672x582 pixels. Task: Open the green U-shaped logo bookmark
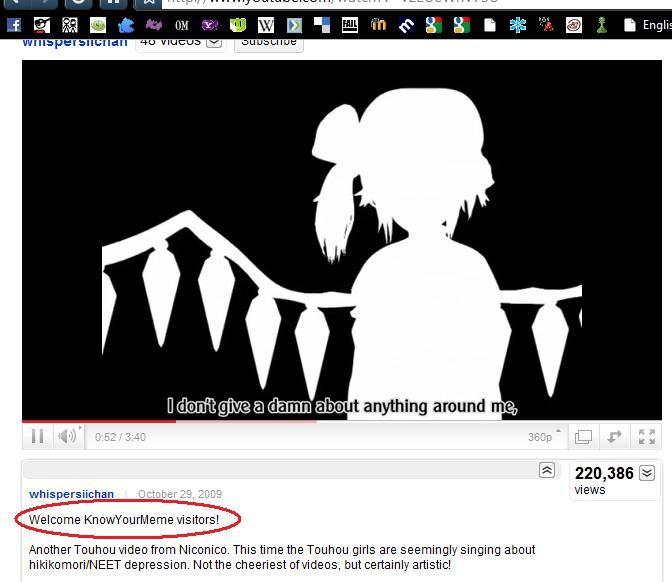pos(238,25)
